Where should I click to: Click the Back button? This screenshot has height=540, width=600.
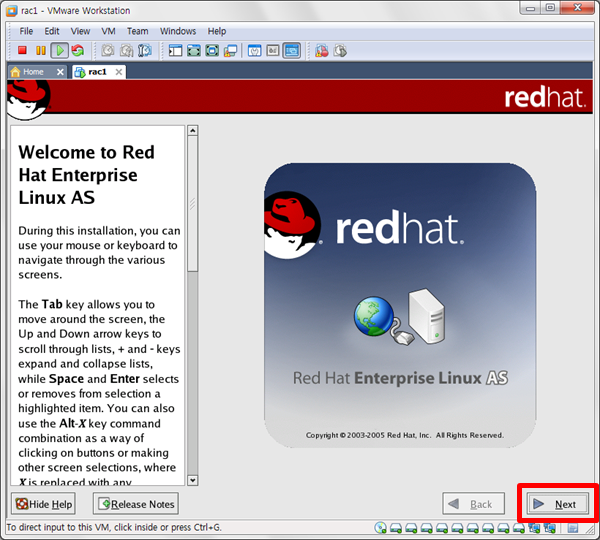[473, 504]
